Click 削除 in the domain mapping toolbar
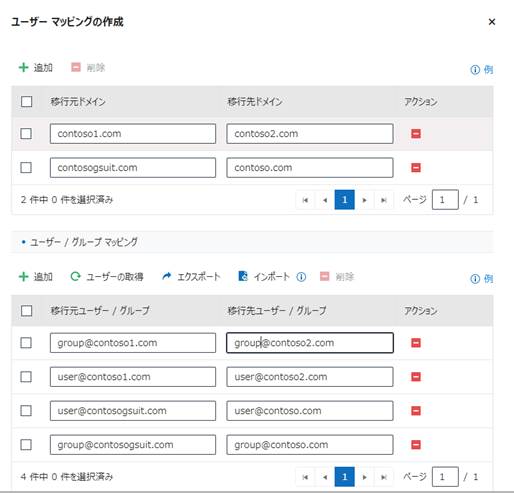 coord(88,68)
